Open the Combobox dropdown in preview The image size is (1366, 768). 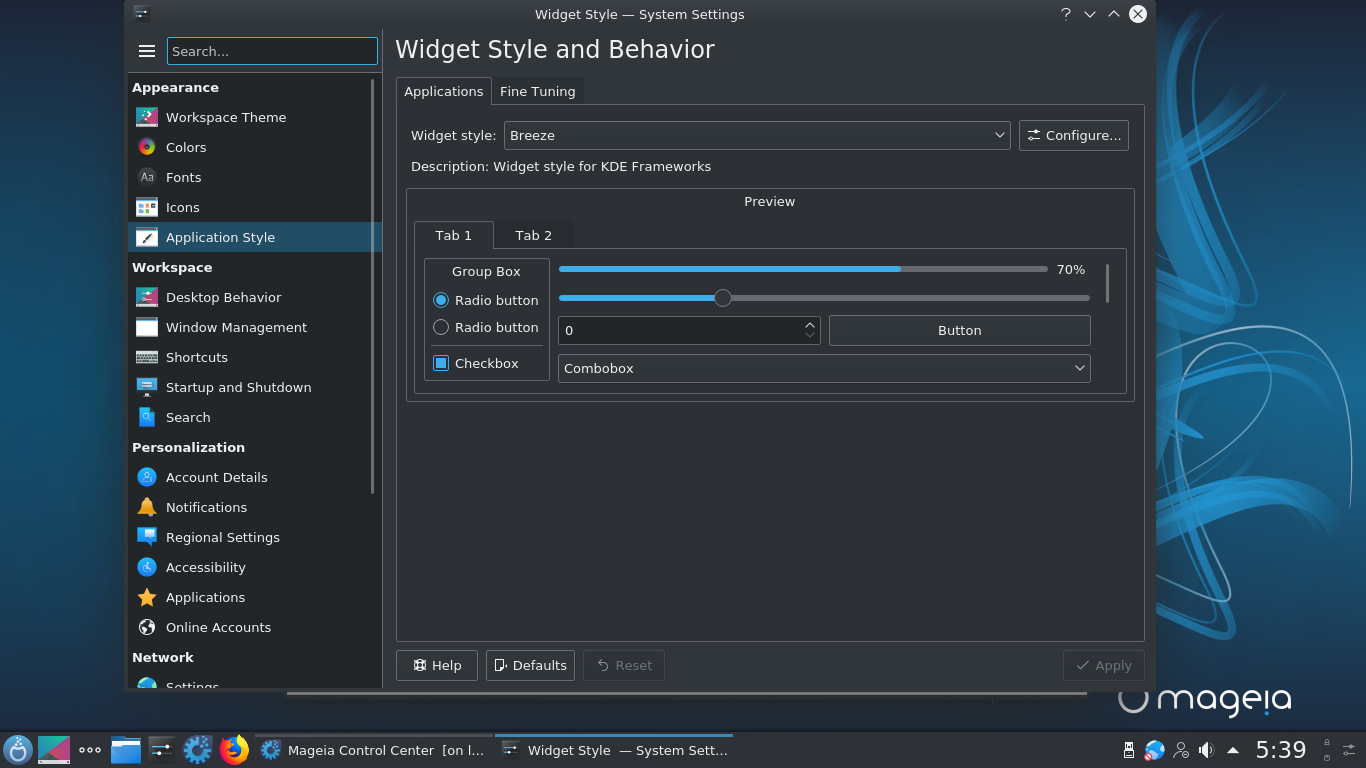coord(824,368)
